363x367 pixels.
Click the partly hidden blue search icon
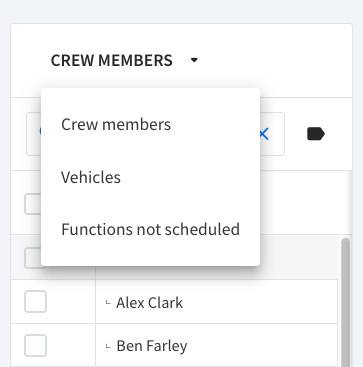click(x=40, y=132)
